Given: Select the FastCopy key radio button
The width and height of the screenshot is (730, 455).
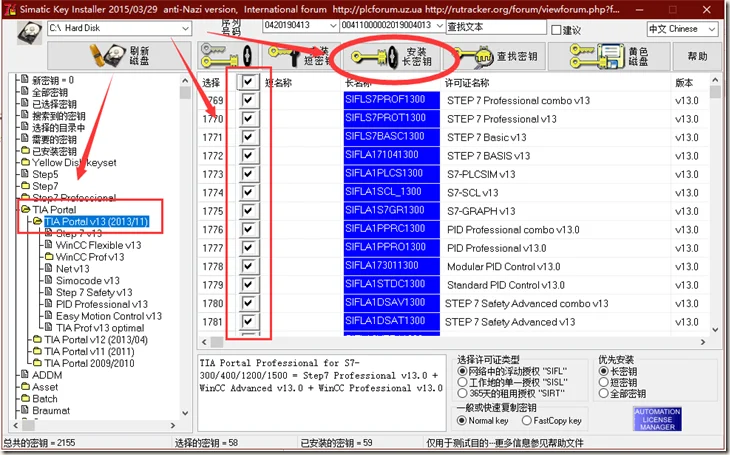Looking at the screenshot, I should [x=527, y=421].
